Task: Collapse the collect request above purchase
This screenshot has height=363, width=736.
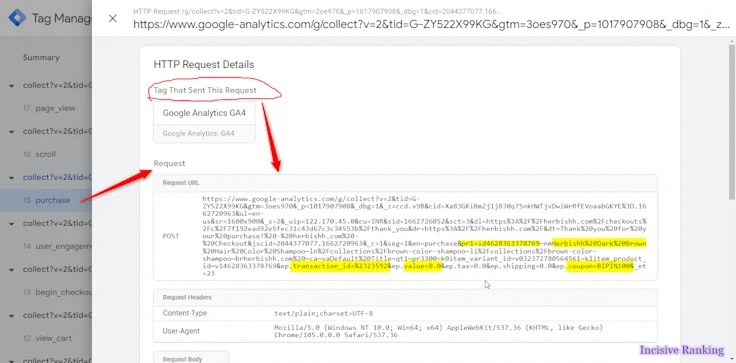Action: pos(11,178)
